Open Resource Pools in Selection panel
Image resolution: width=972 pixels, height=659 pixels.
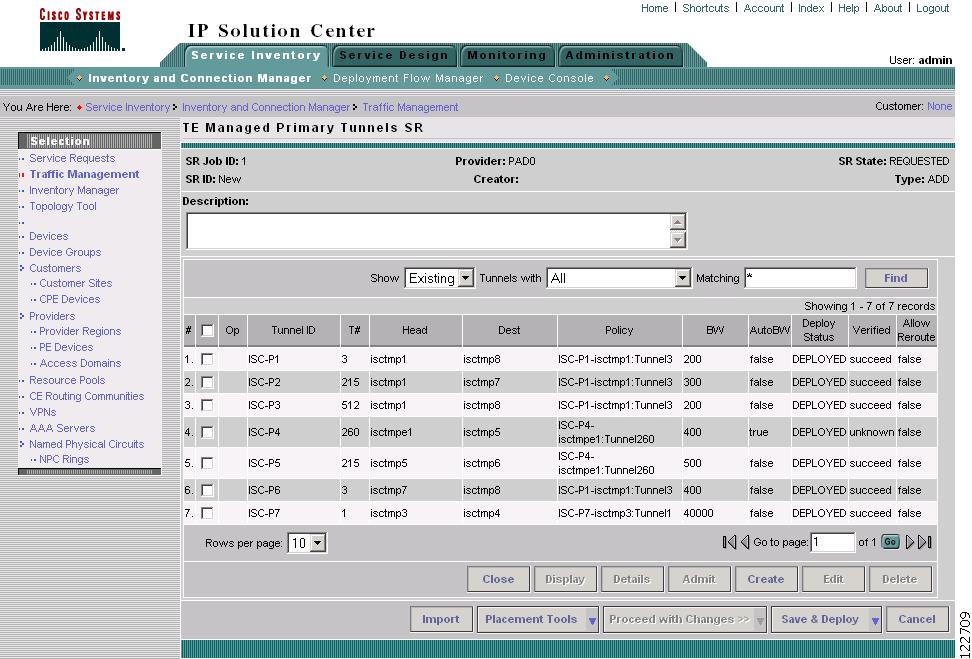(x=67, y=380)
